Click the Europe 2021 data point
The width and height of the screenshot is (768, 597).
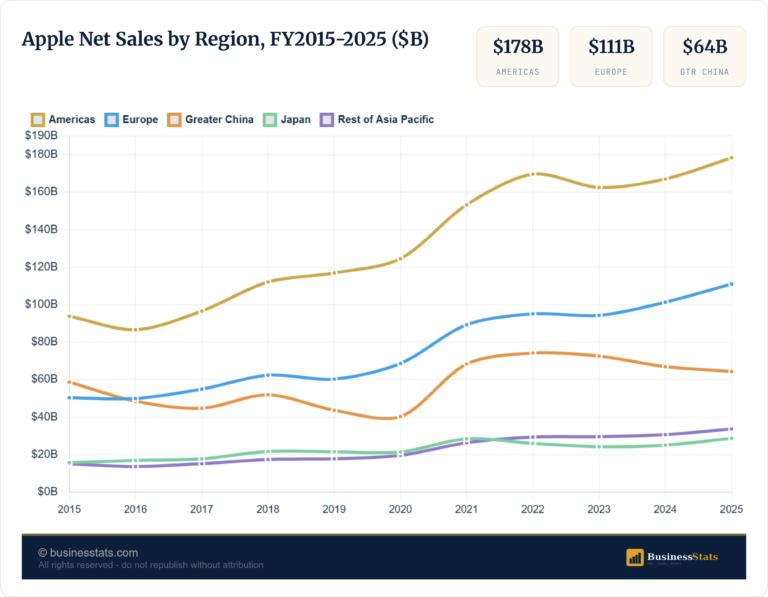[x=466, y=325]
